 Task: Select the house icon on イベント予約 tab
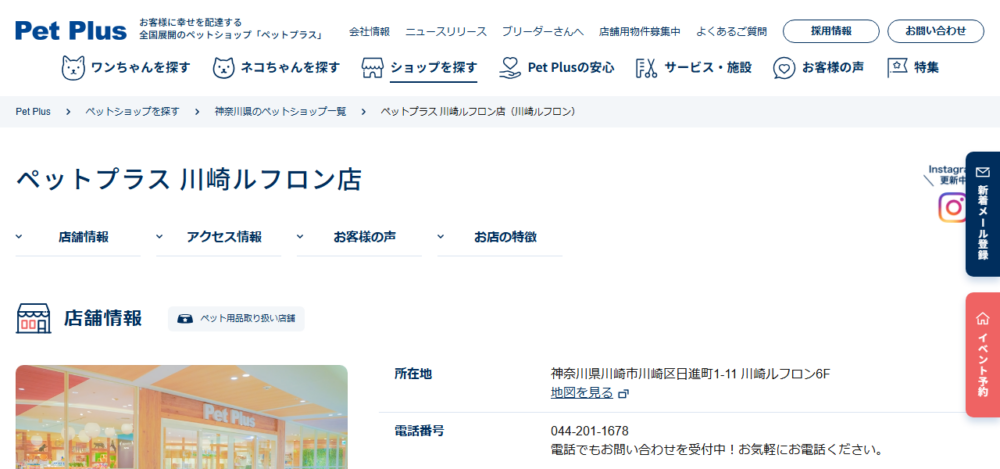(983, 318)
